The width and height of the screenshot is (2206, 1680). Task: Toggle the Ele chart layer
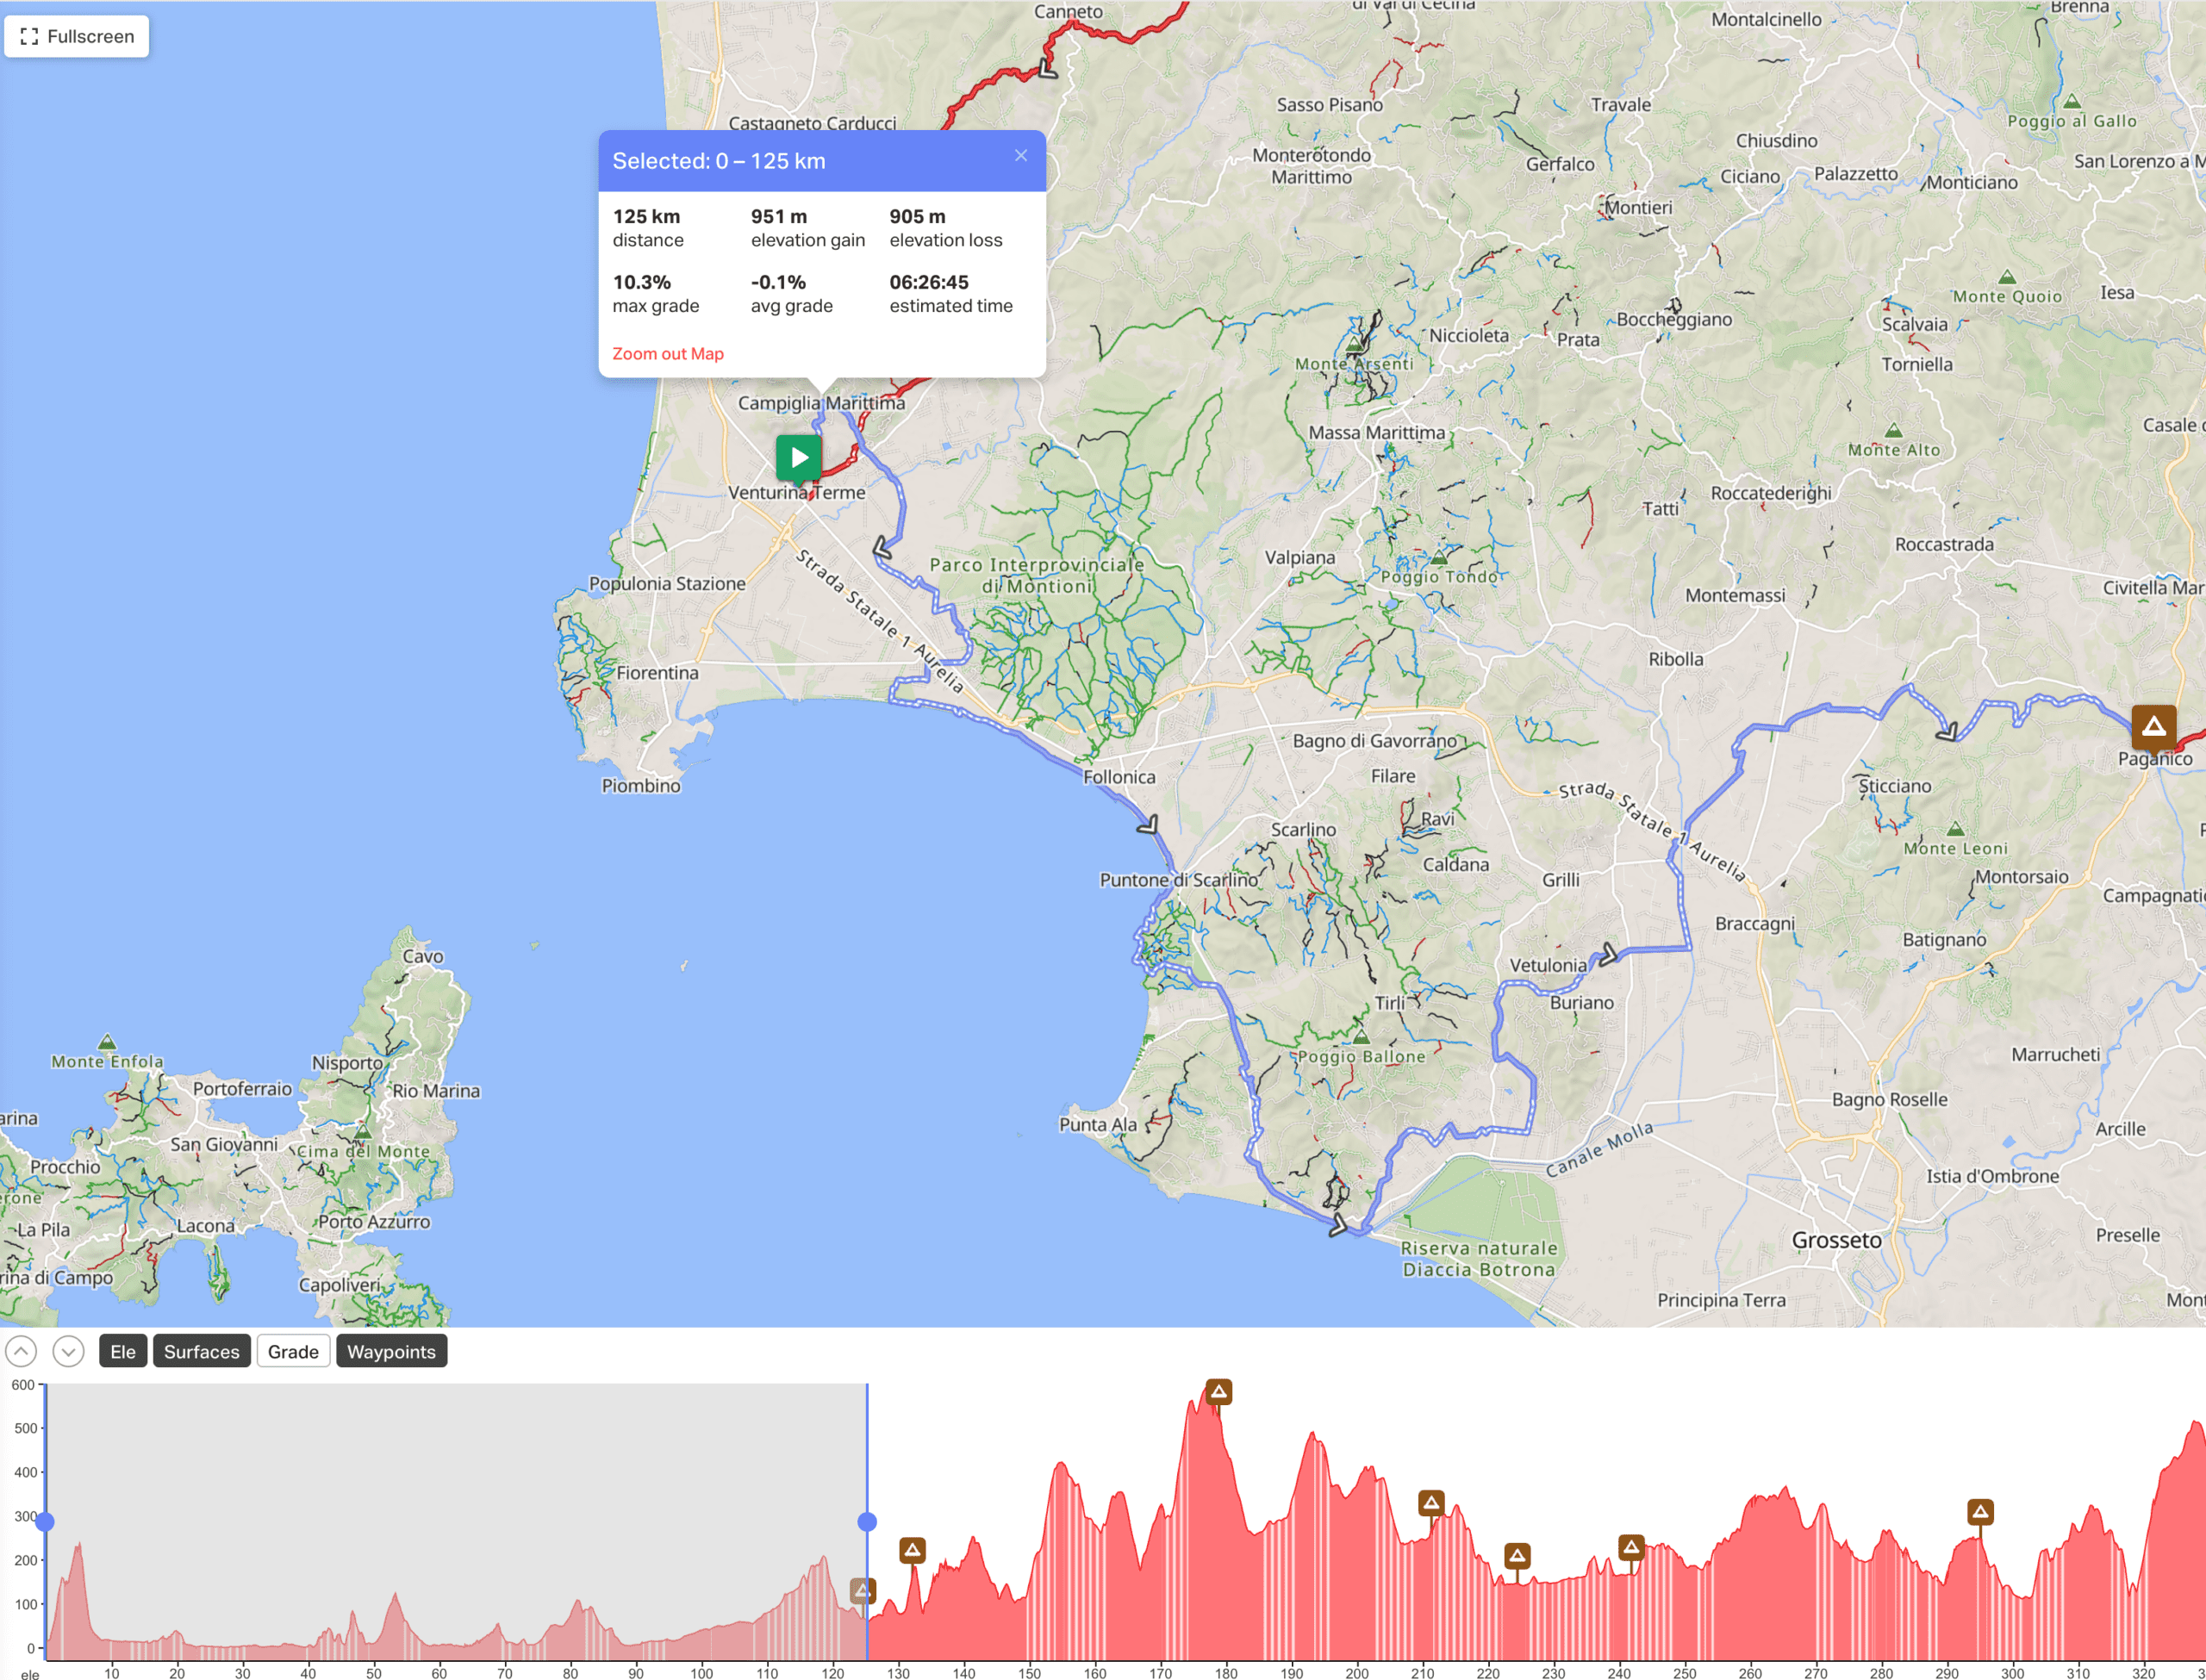pyautogui.click(x=123, y=1352)
